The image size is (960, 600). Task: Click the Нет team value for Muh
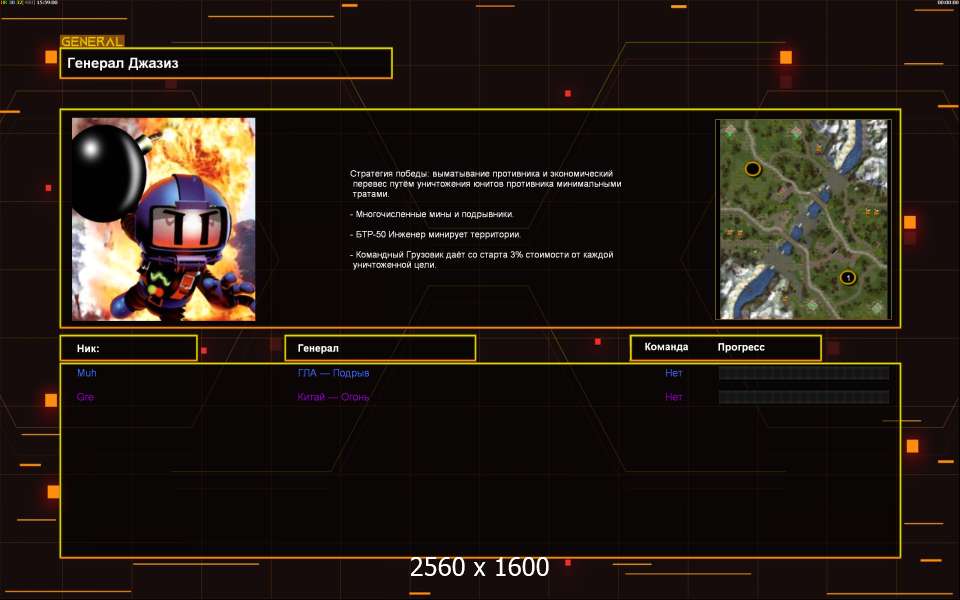674,373
